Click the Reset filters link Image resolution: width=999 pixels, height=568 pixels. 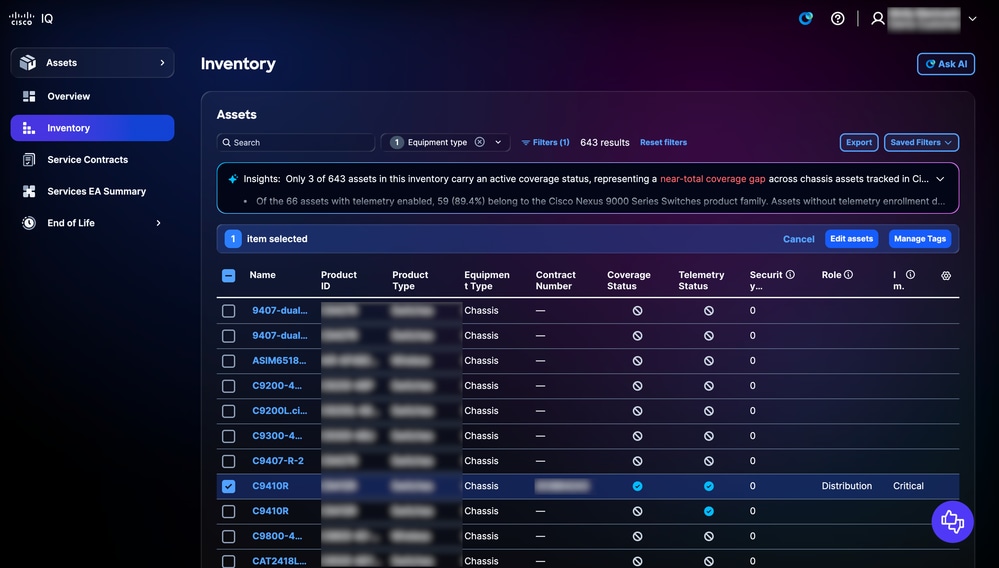point(663,143)
